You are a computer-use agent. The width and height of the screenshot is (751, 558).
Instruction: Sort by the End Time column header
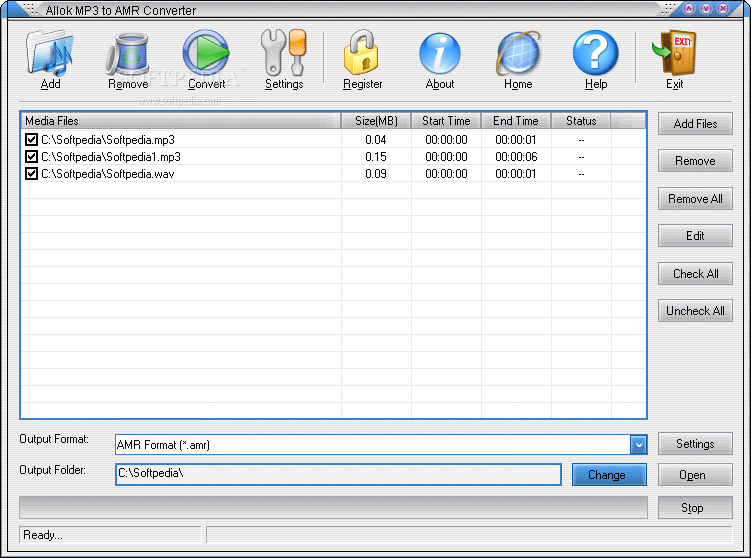click(516, 121)
